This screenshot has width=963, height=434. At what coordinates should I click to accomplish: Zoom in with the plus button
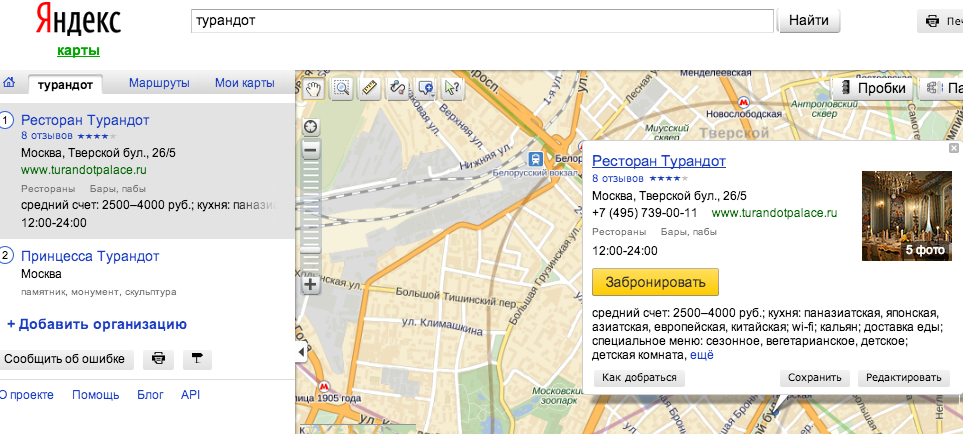coord(312,285)
